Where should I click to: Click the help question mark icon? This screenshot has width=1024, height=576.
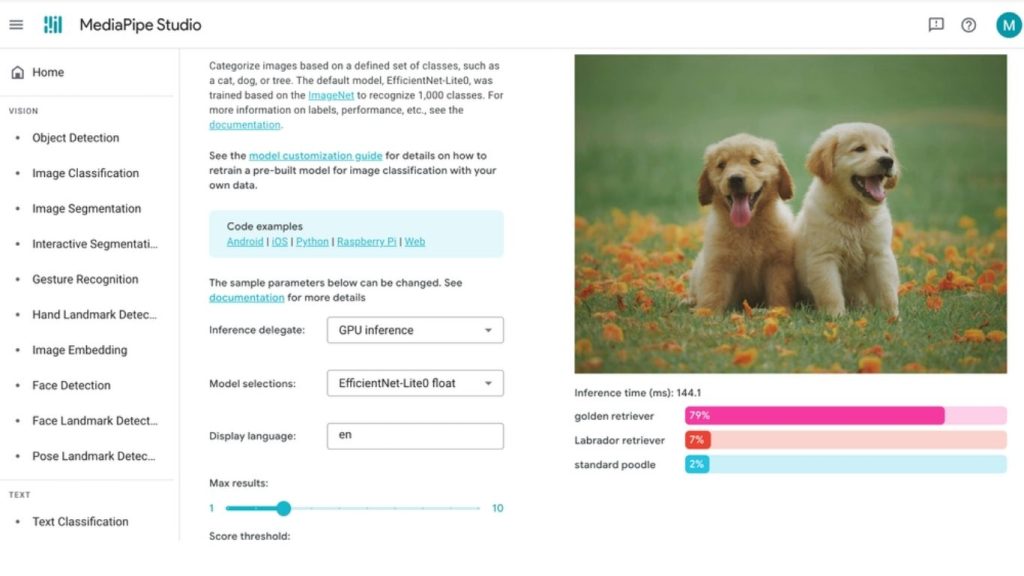click(968, 25)
